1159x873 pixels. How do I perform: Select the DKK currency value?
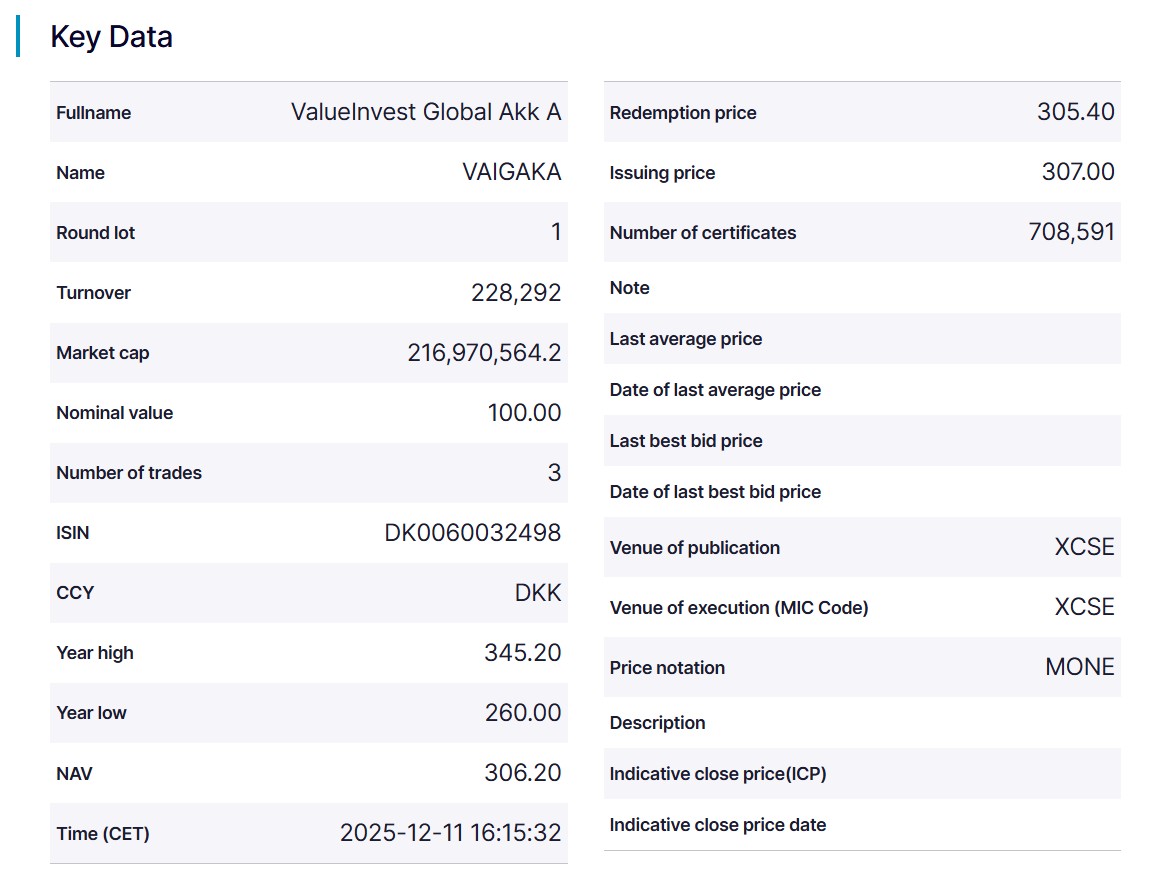click(538, 593)
